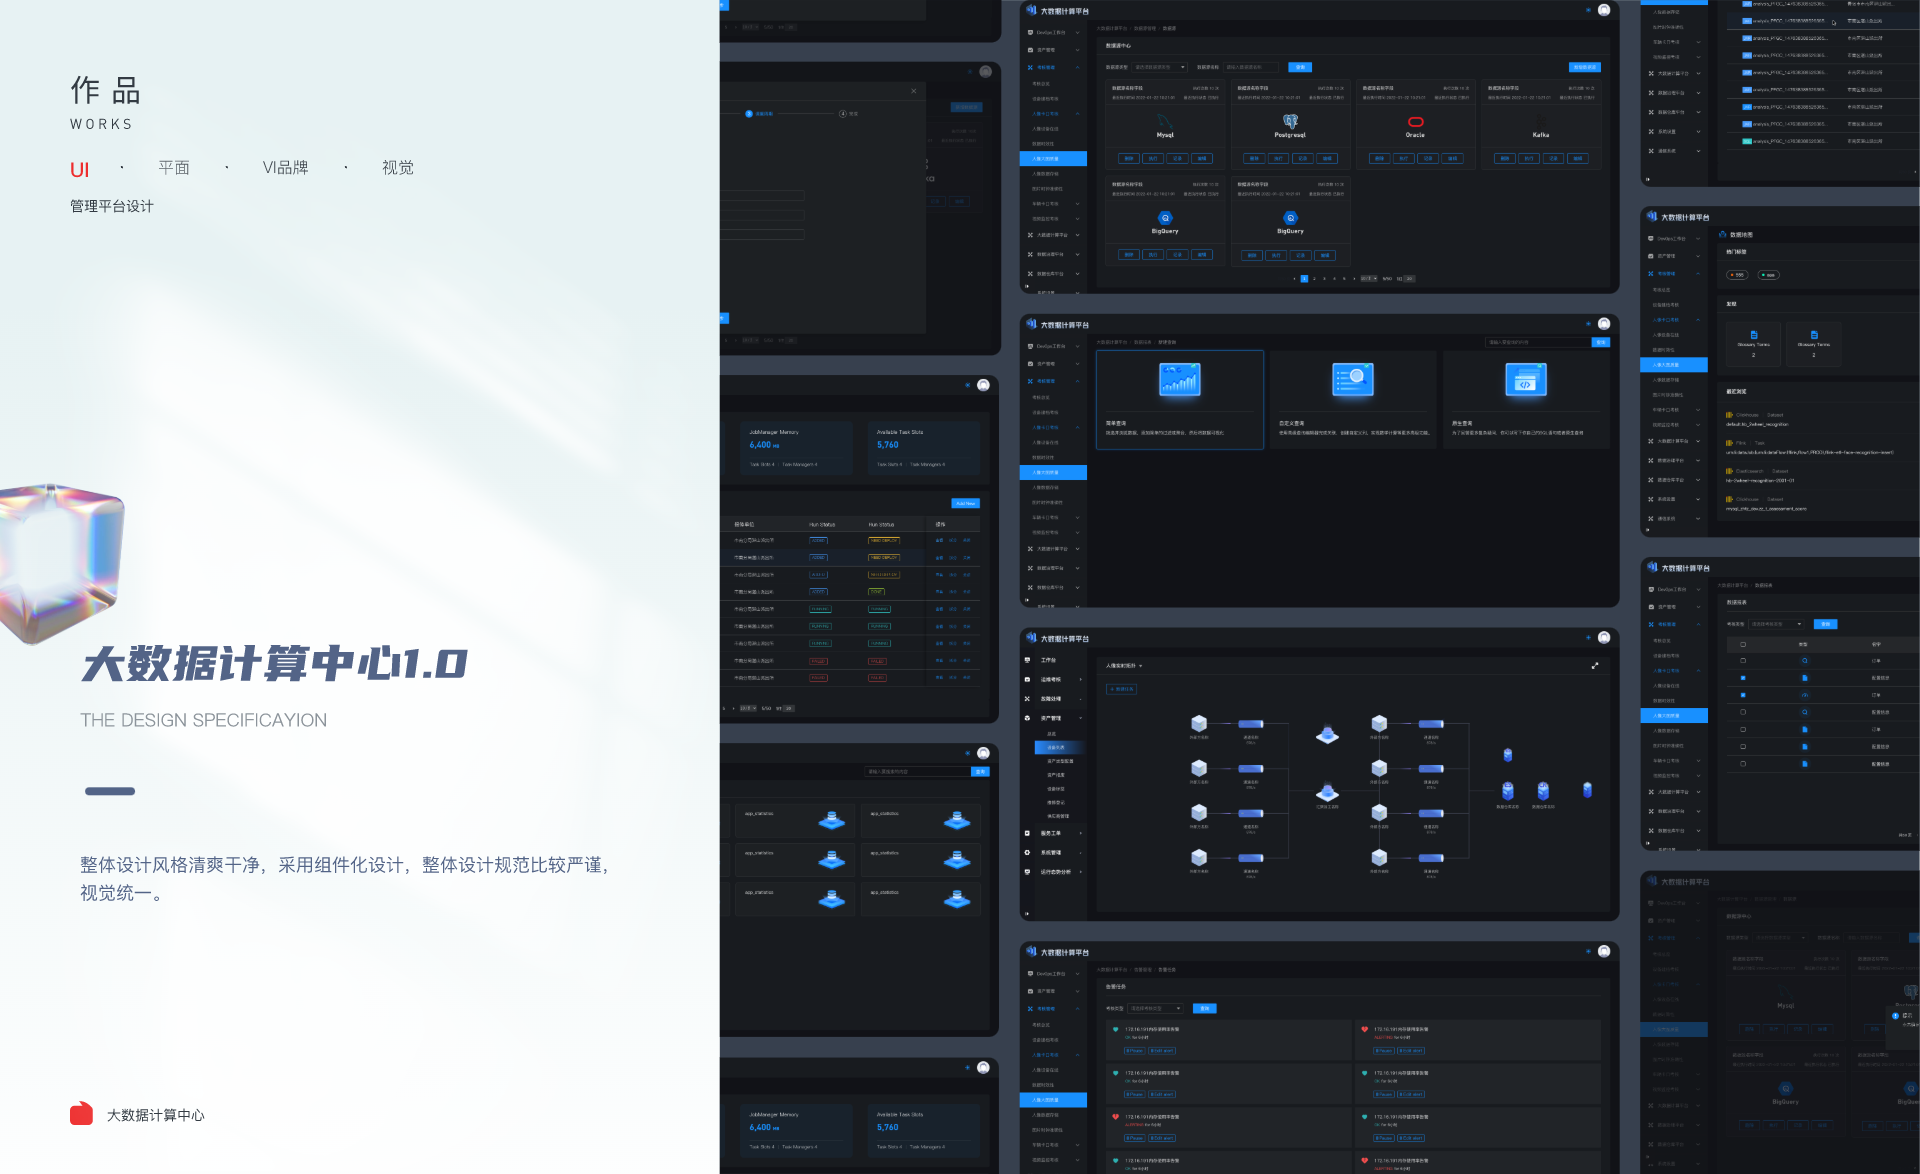
Task: Click the red logo beside 大数据计算中心
Action: [81, 1114]
